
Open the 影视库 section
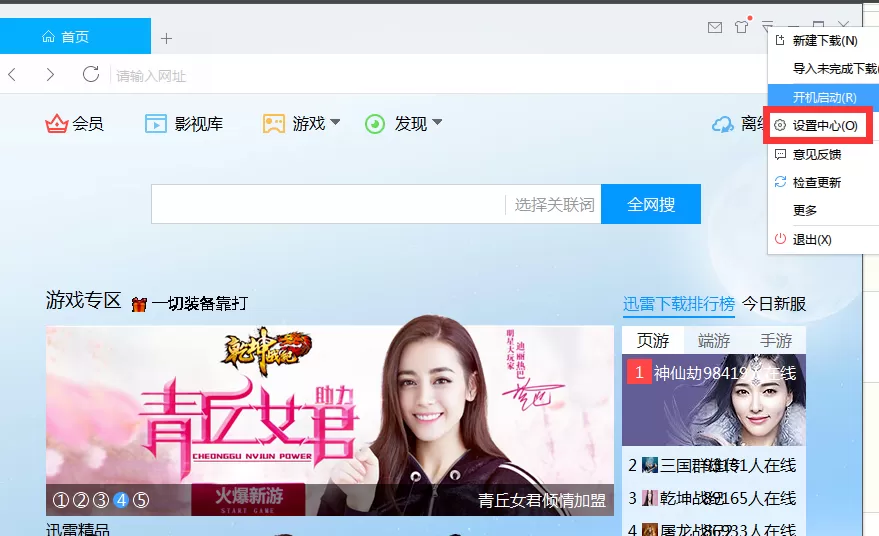tap(184, 123)
